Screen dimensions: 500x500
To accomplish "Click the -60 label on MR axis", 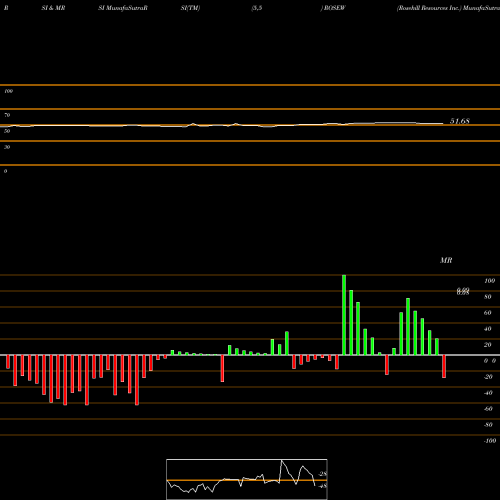I will click(x=488, y=409).
